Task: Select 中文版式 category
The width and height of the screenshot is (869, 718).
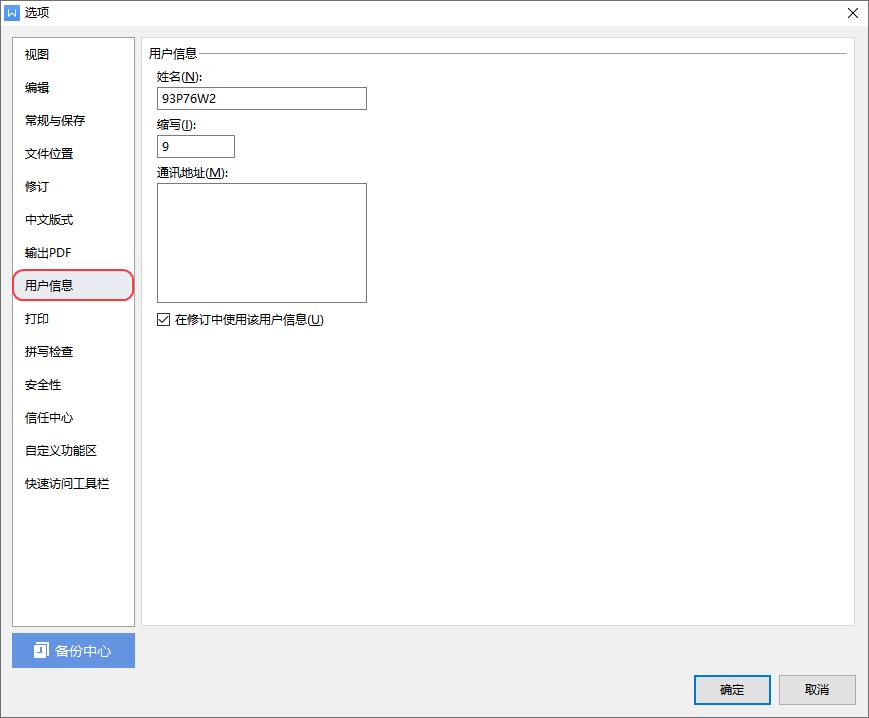Action: 49,220
